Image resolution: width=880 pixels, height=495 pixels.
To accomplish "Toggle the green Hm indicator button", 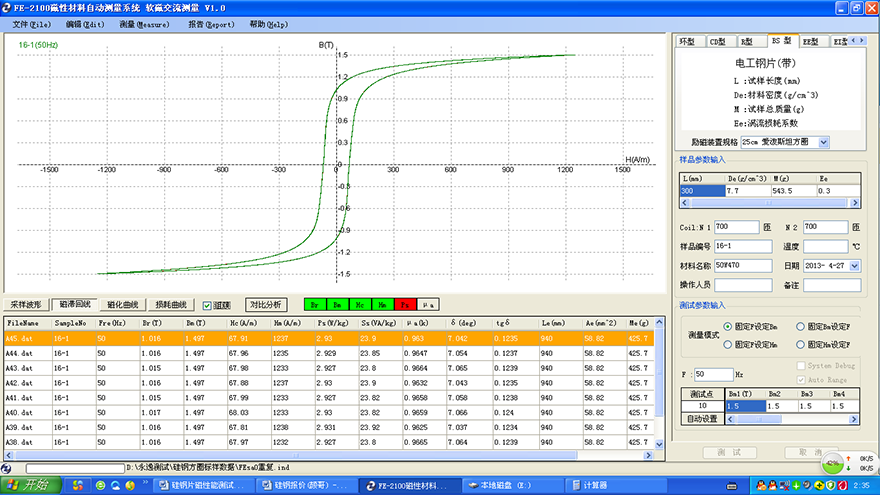I will 382,305.
